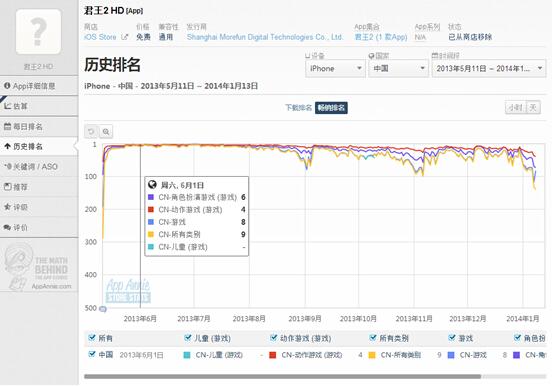The width and height of the screenshot is (552, 386).
Task: Switch chart granularity to 天
Action: point(533,107)
